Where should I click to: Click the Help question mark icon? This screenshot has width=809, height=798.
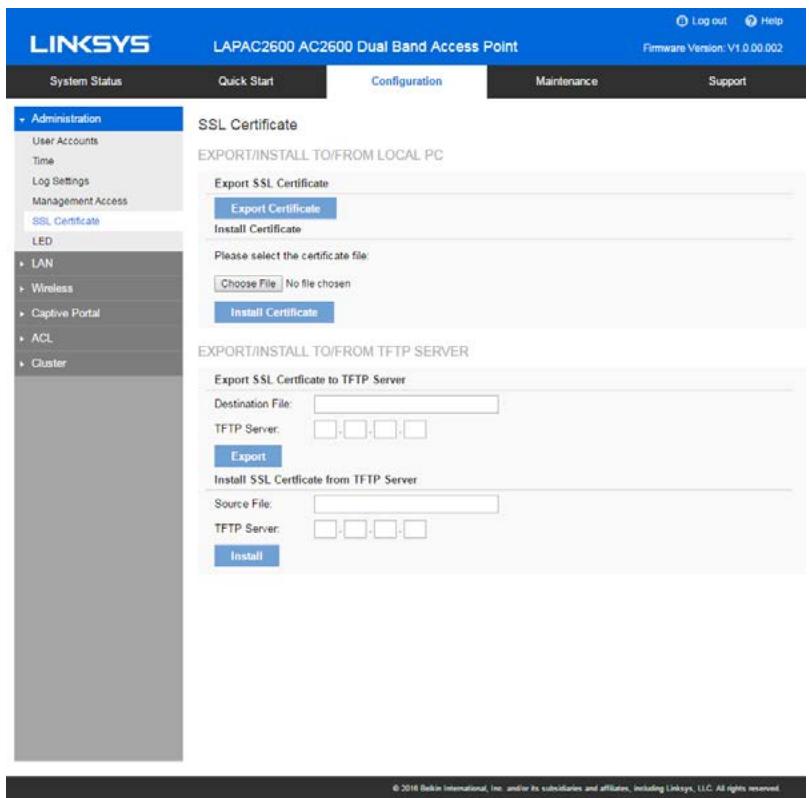click(751, 21)
